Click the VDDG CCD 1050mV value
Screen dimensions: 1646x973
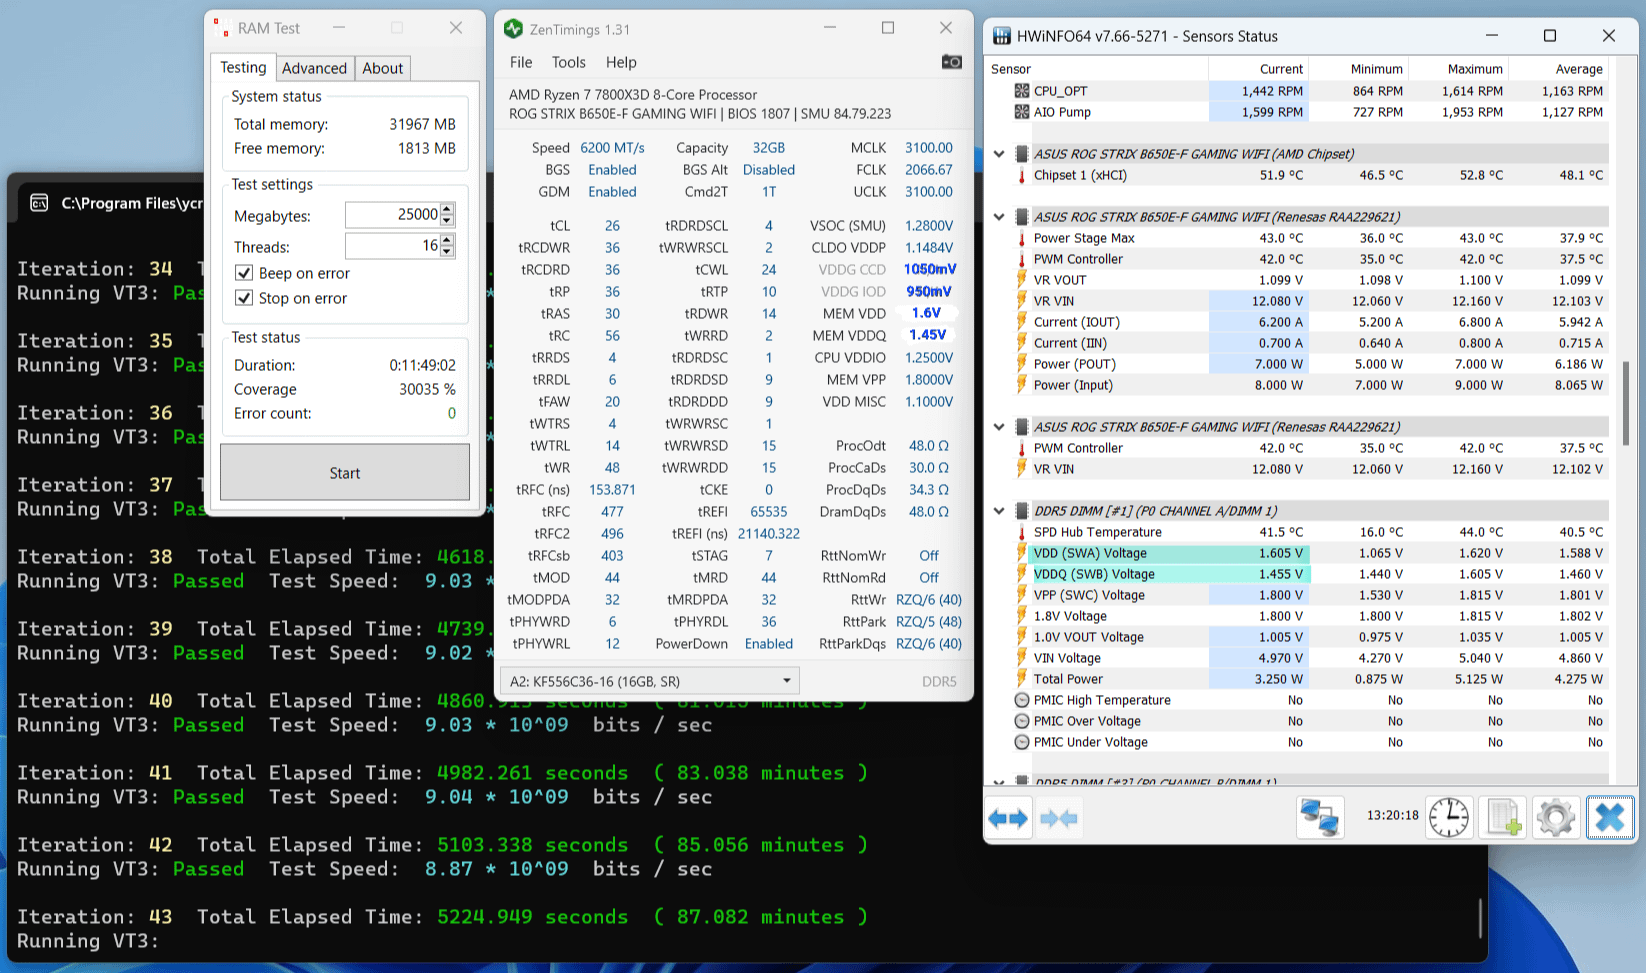930,269
